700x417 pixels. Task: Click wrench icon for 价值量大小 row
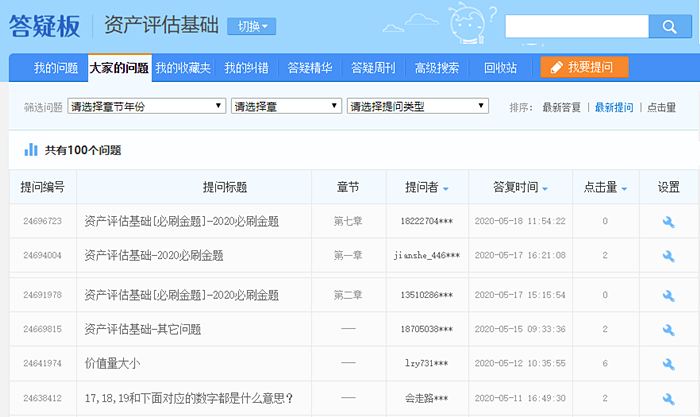[x=669, y=364]
